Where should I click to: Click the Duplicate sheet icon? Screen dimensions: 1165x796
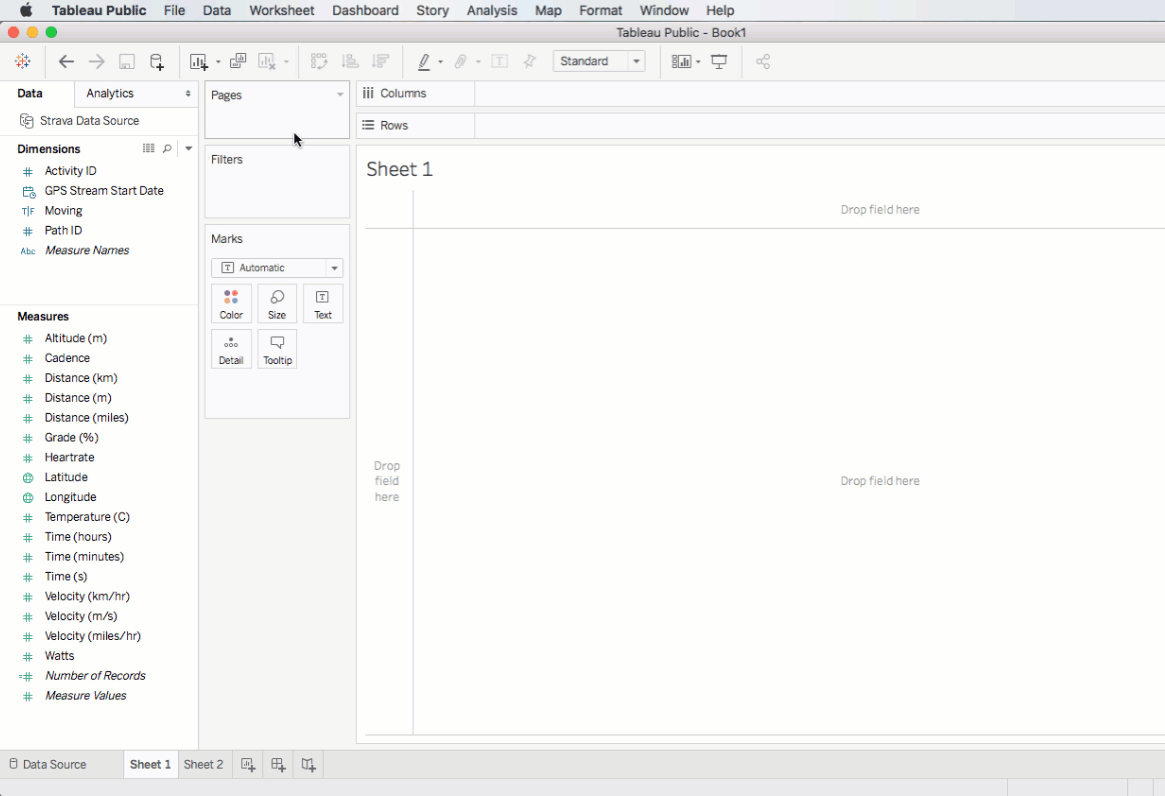pos(238,62)
